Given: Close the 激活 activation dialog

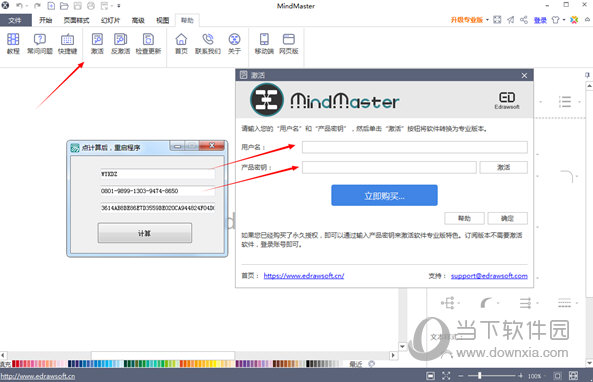Looking at the screenshot, I should (x=524, y=75).
